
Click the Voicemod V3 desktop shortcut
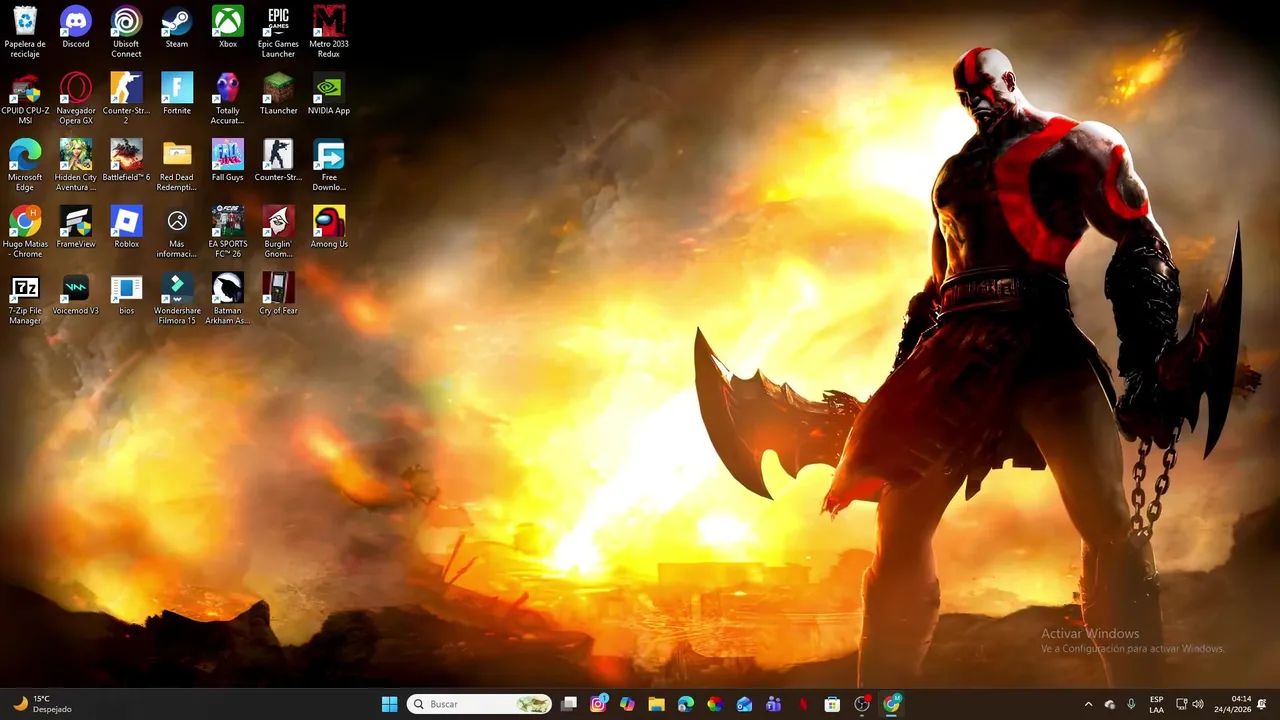pos(76,295)
